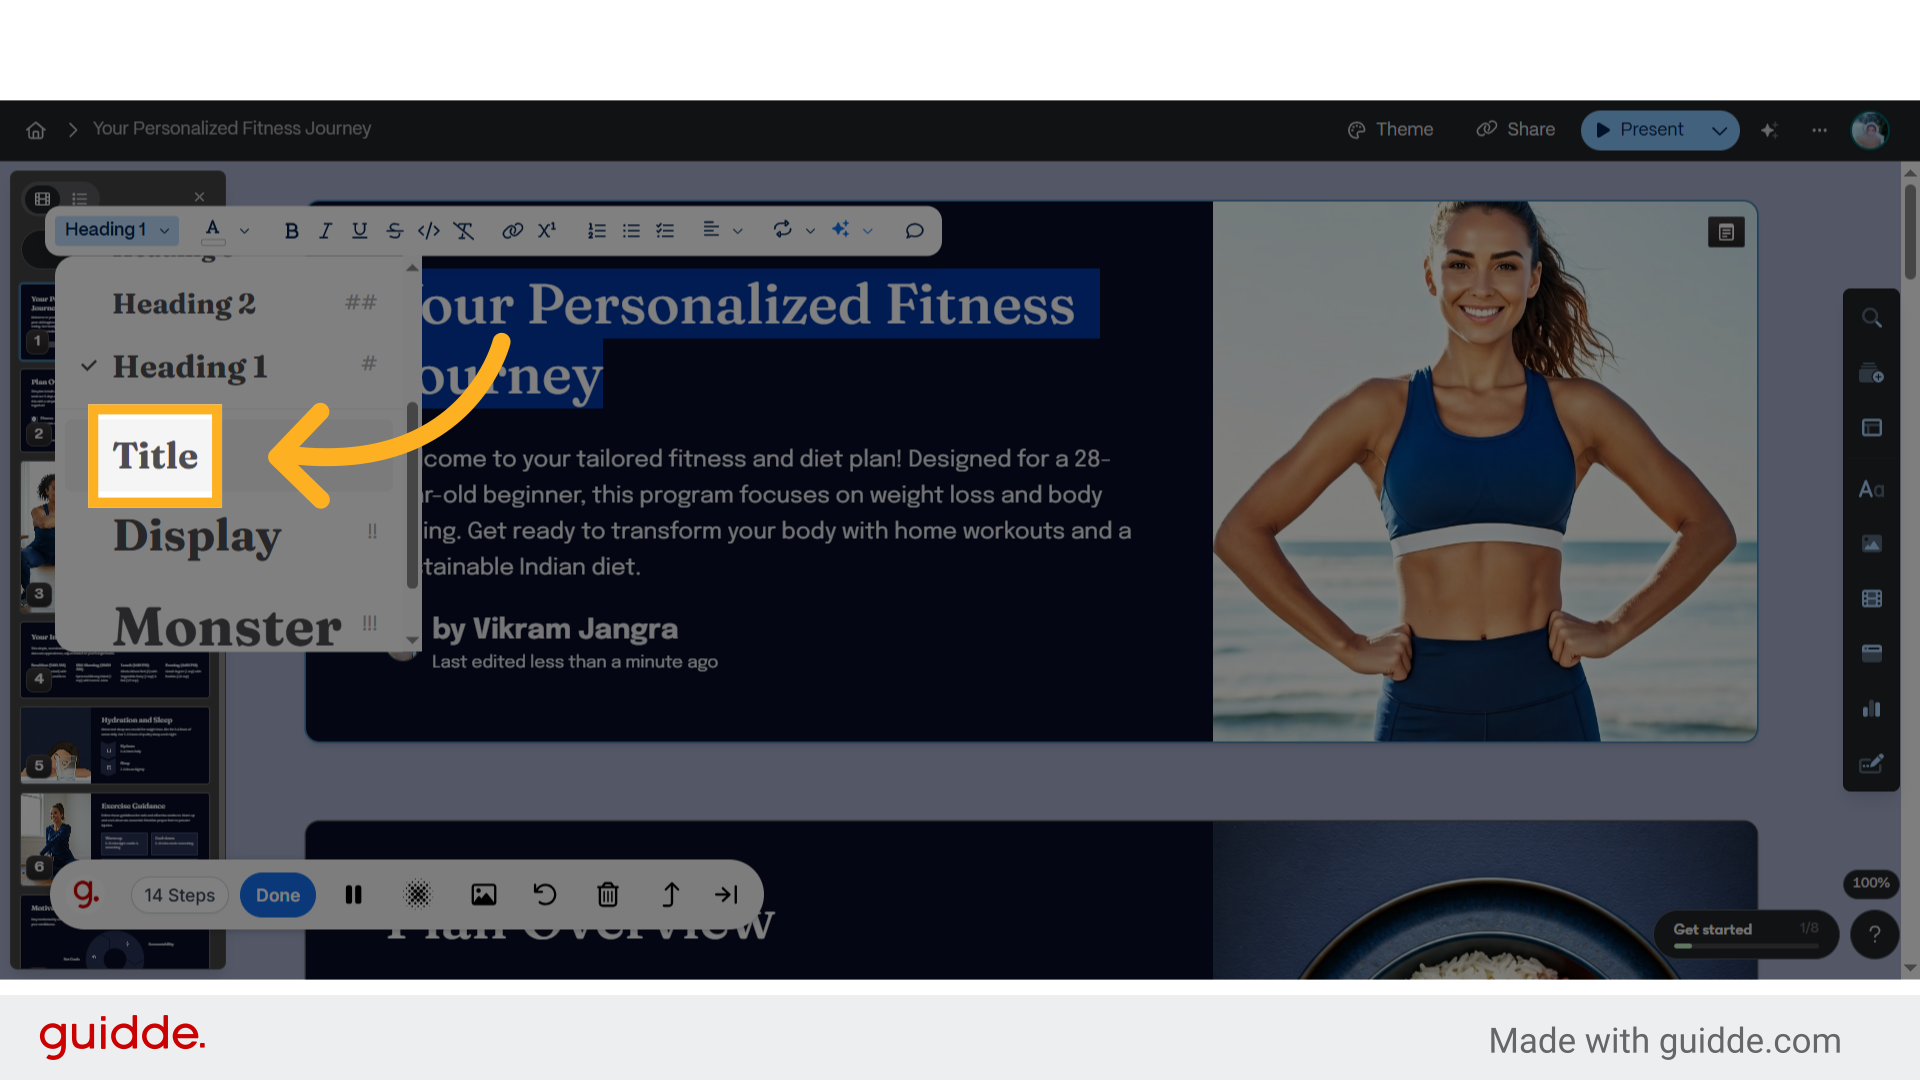Click the screenshot image icon in recorder bar
The width and height of the screenshot is (1920, 1080).
click(484, 895)
